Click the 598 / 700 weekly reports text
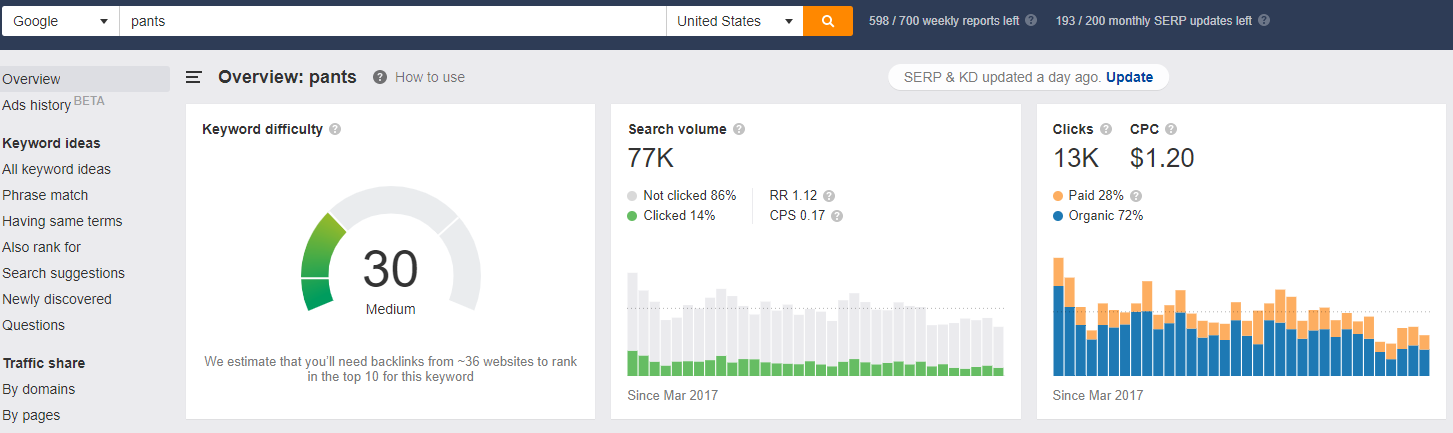The height and width of the screenshot is (433, 1453). [944, 20]
